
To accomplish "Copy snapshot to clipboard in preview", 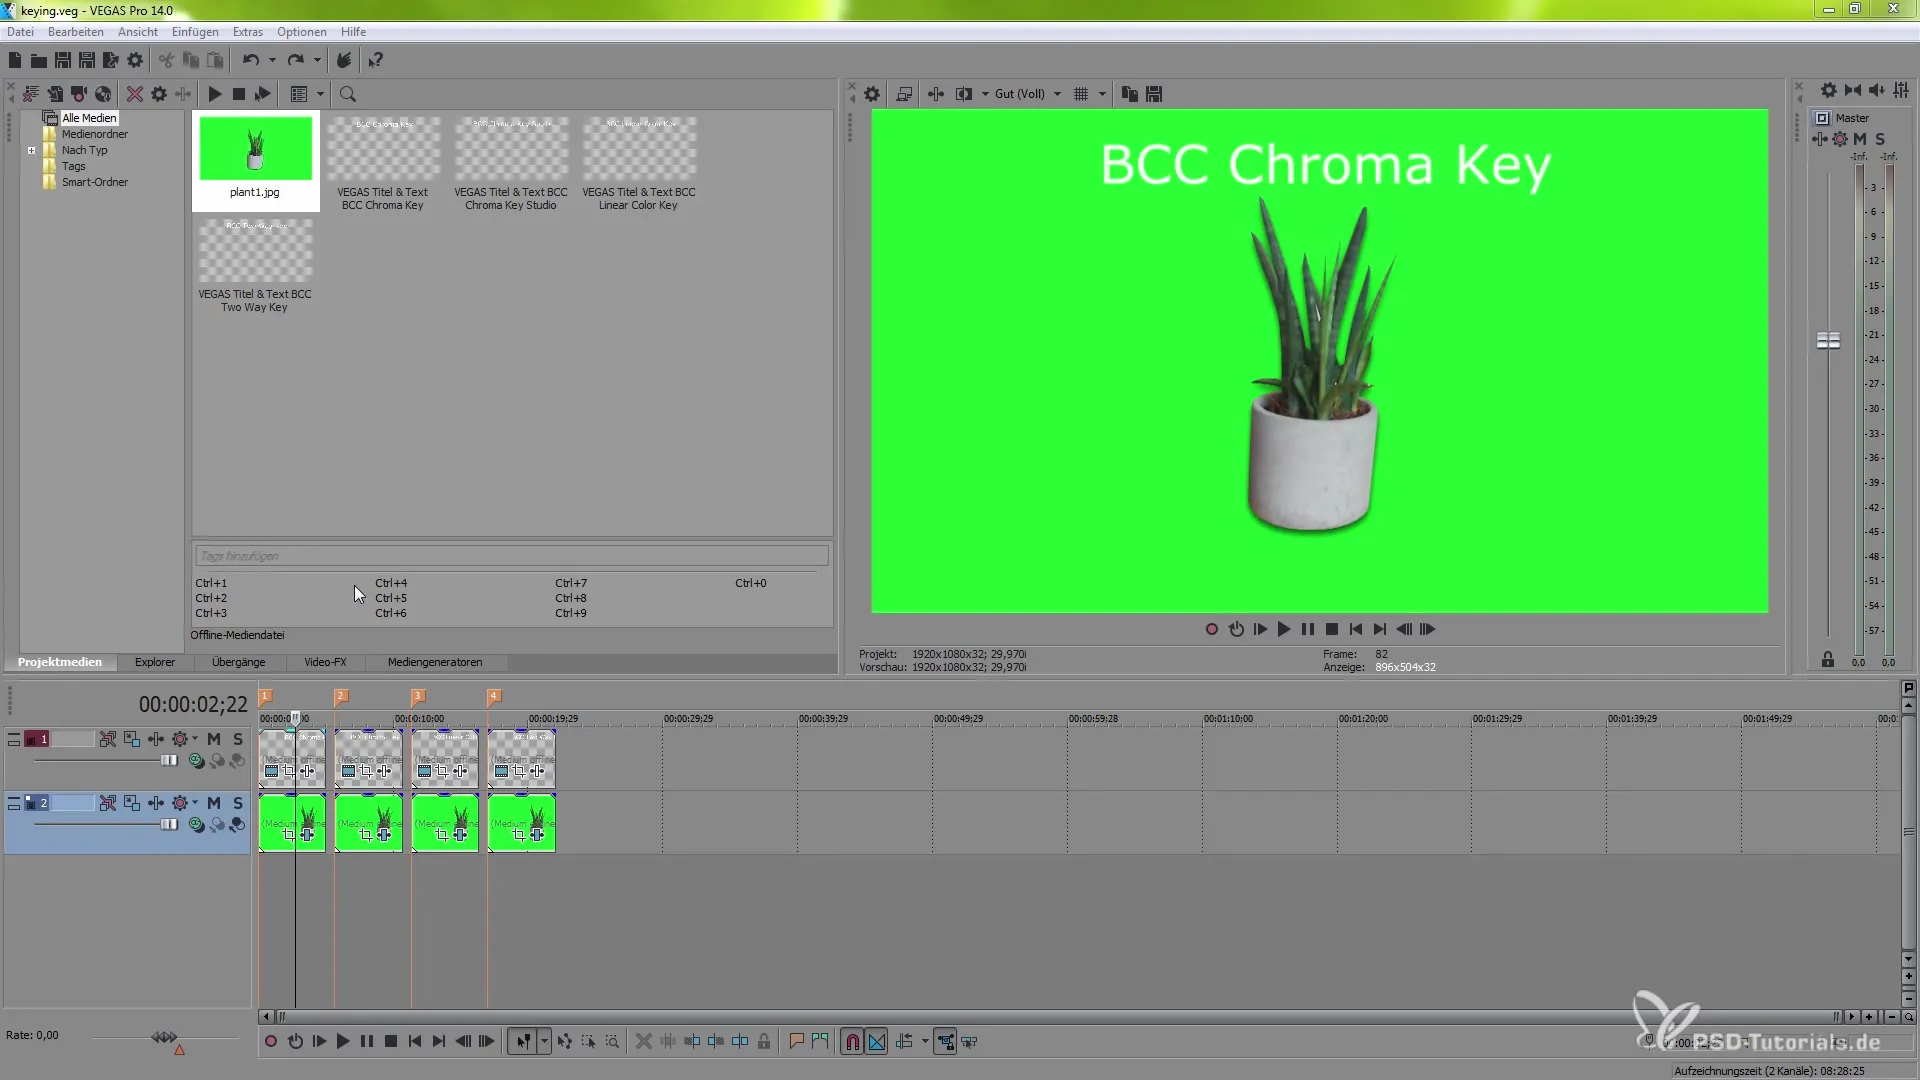I will pyautogui.click(x=1130, y=94).
